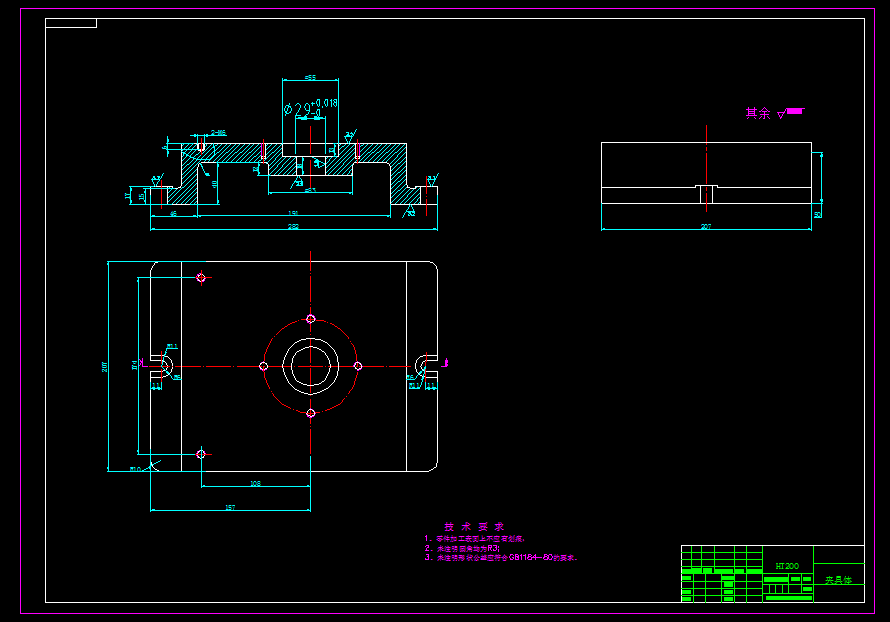The height and width of the screenshot is (622, 890).
Task: Select the 282 overall width dimension
Action: click(293, 226)
